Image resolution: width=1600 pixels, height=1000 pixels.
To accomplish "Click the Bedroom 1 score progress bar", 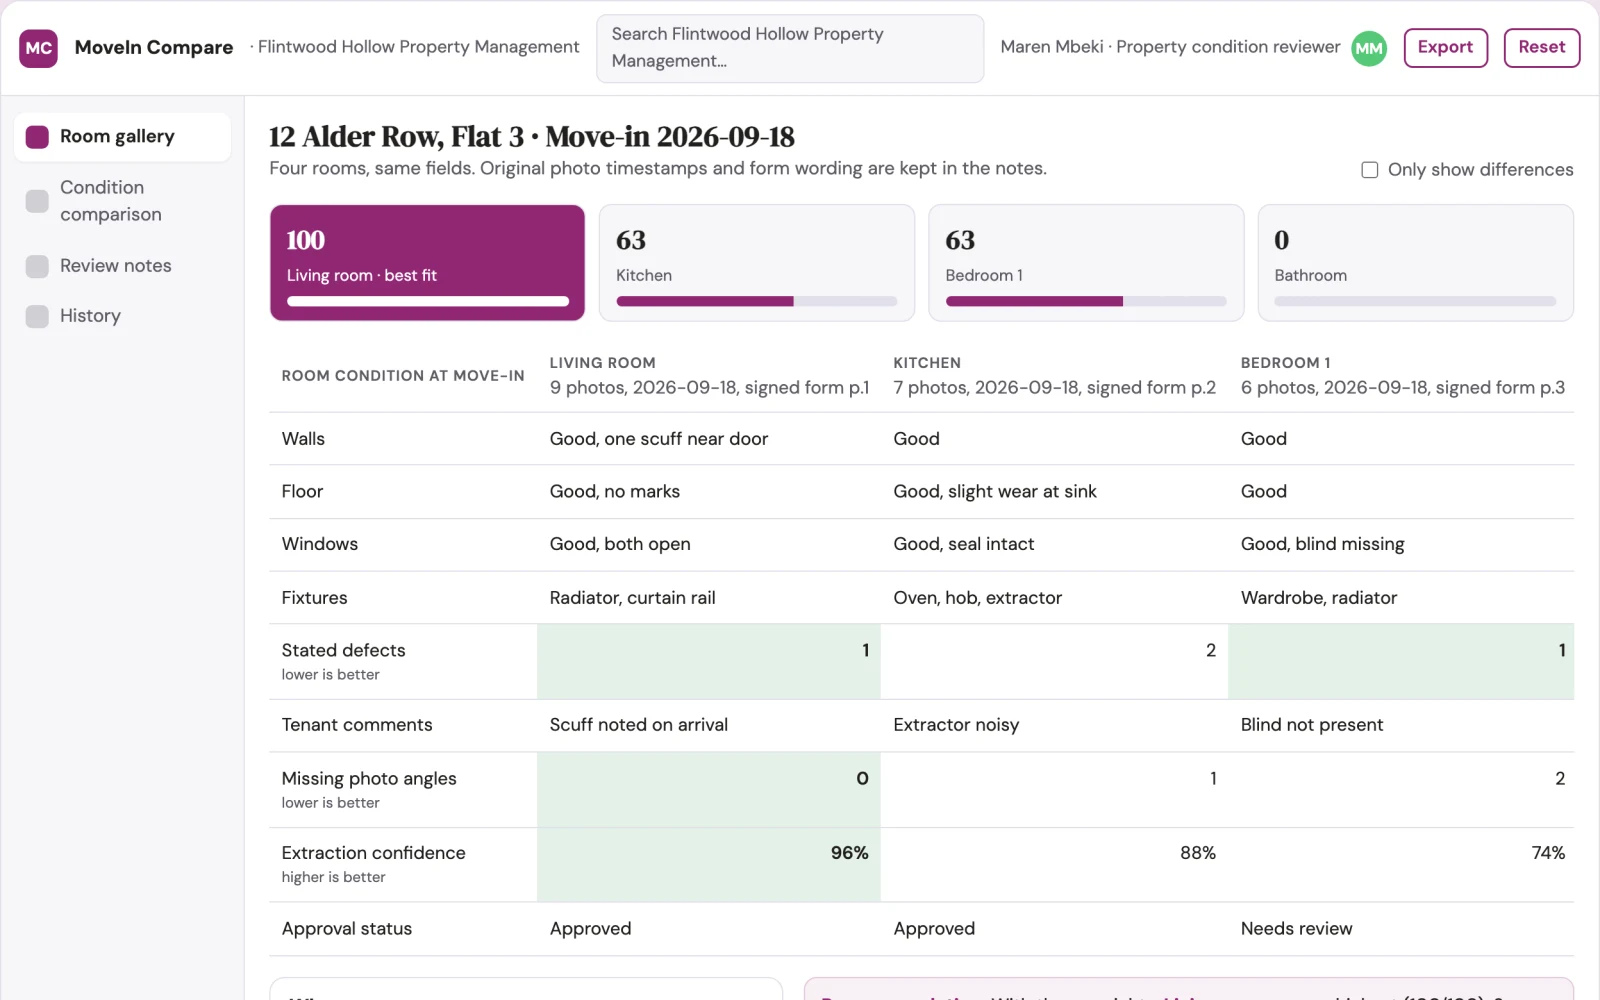I will tap(1086, 301).
